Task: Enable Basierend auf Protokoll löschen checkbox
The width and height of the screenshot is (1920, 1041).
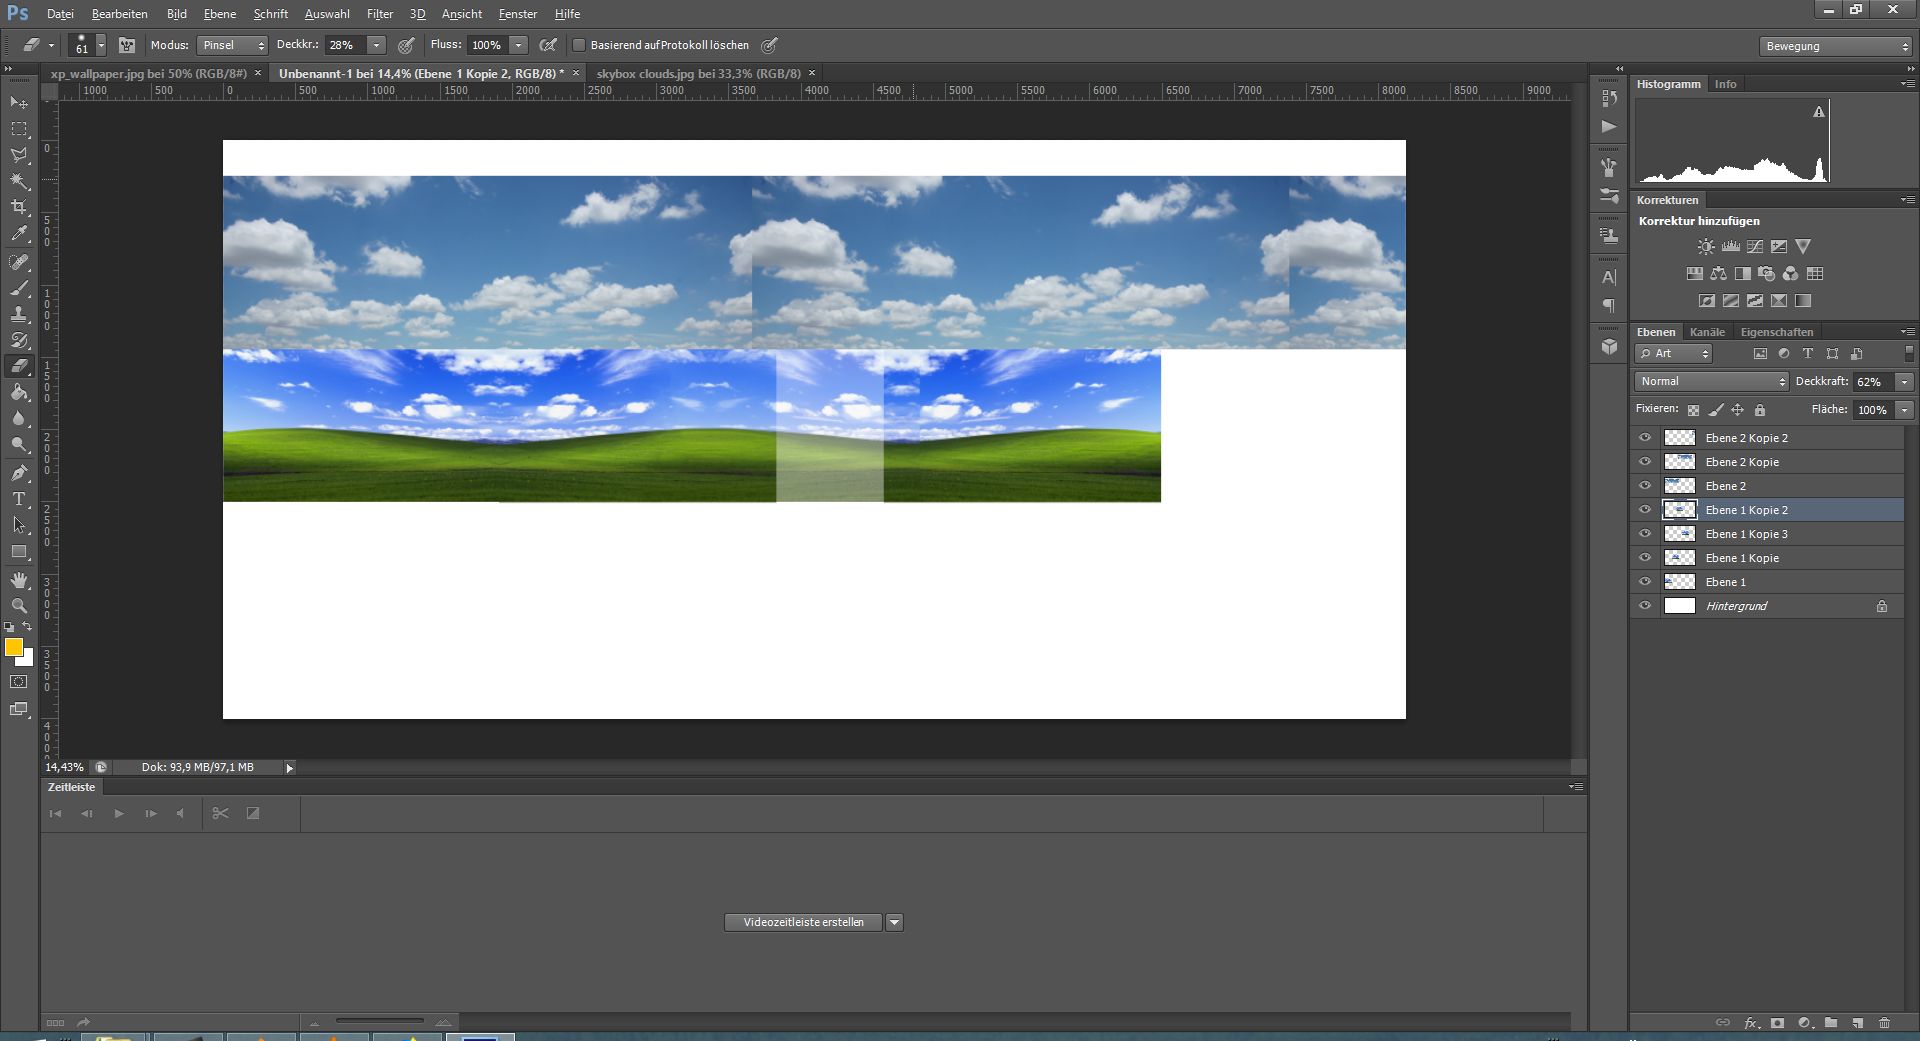Action: 578,45
